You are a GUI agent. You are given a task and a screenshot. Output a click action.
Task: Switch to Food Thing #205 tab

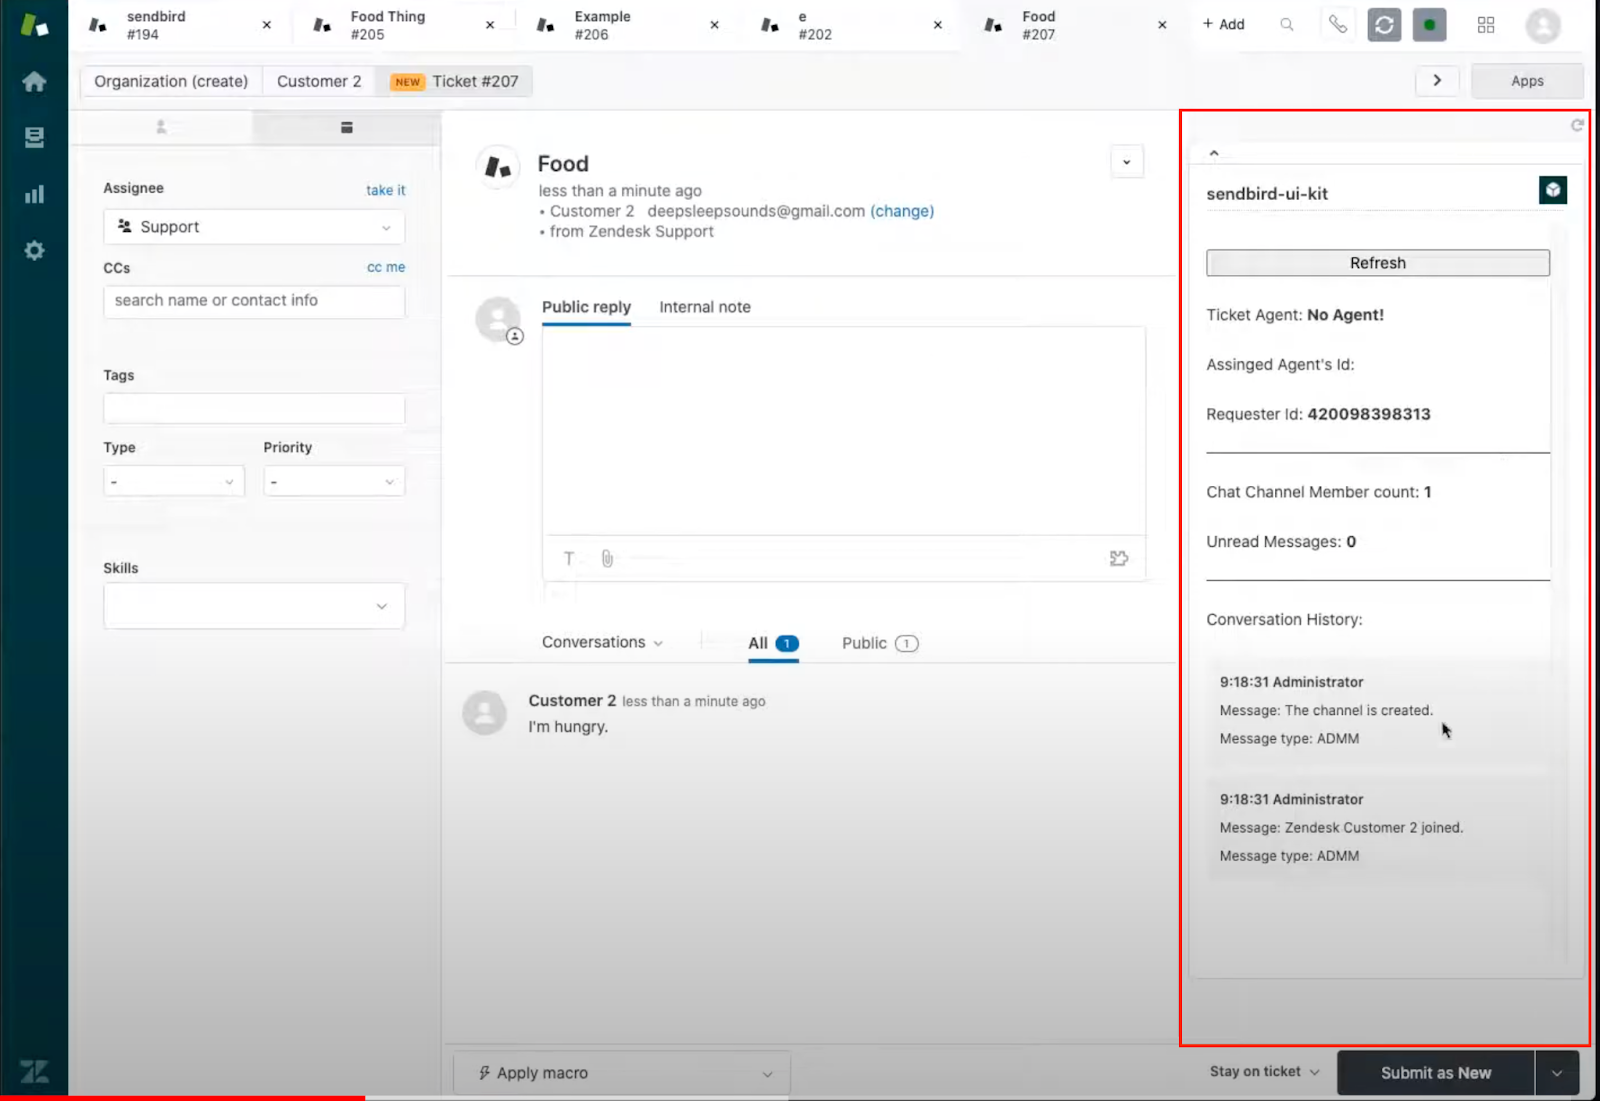(387, 25)
